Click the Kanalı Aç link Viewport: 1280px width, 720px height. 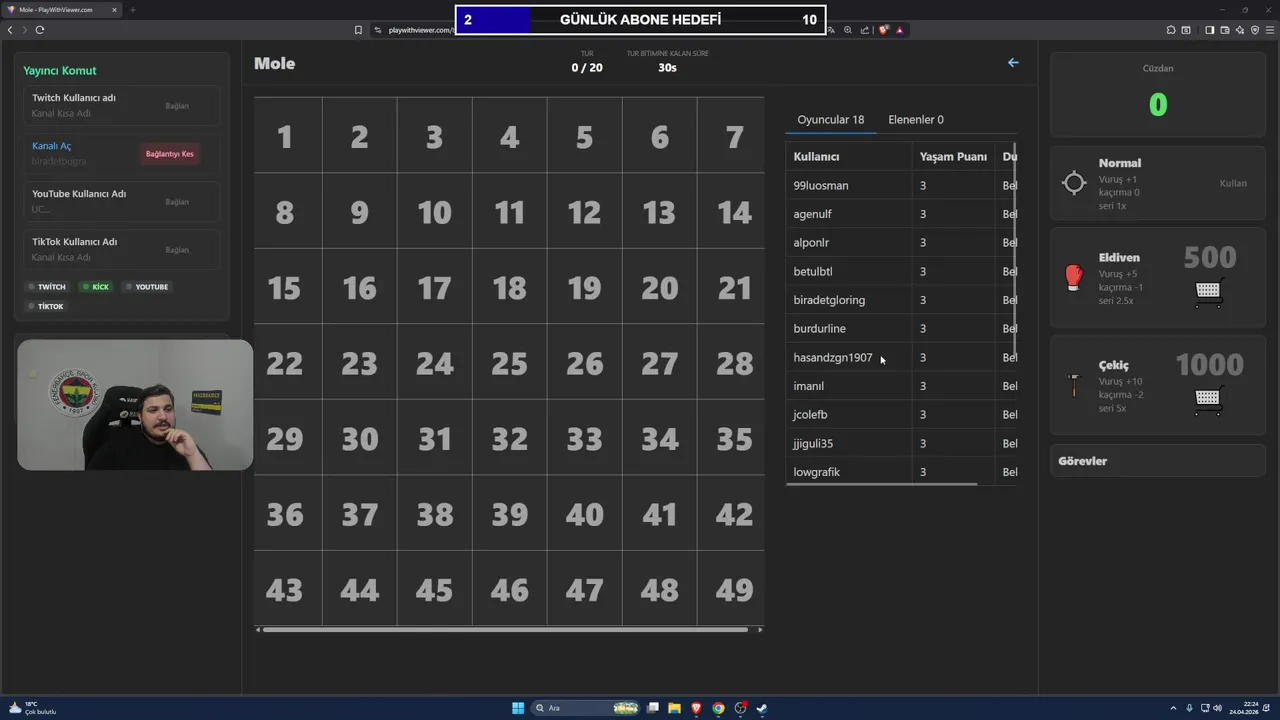tap(52, 146)
